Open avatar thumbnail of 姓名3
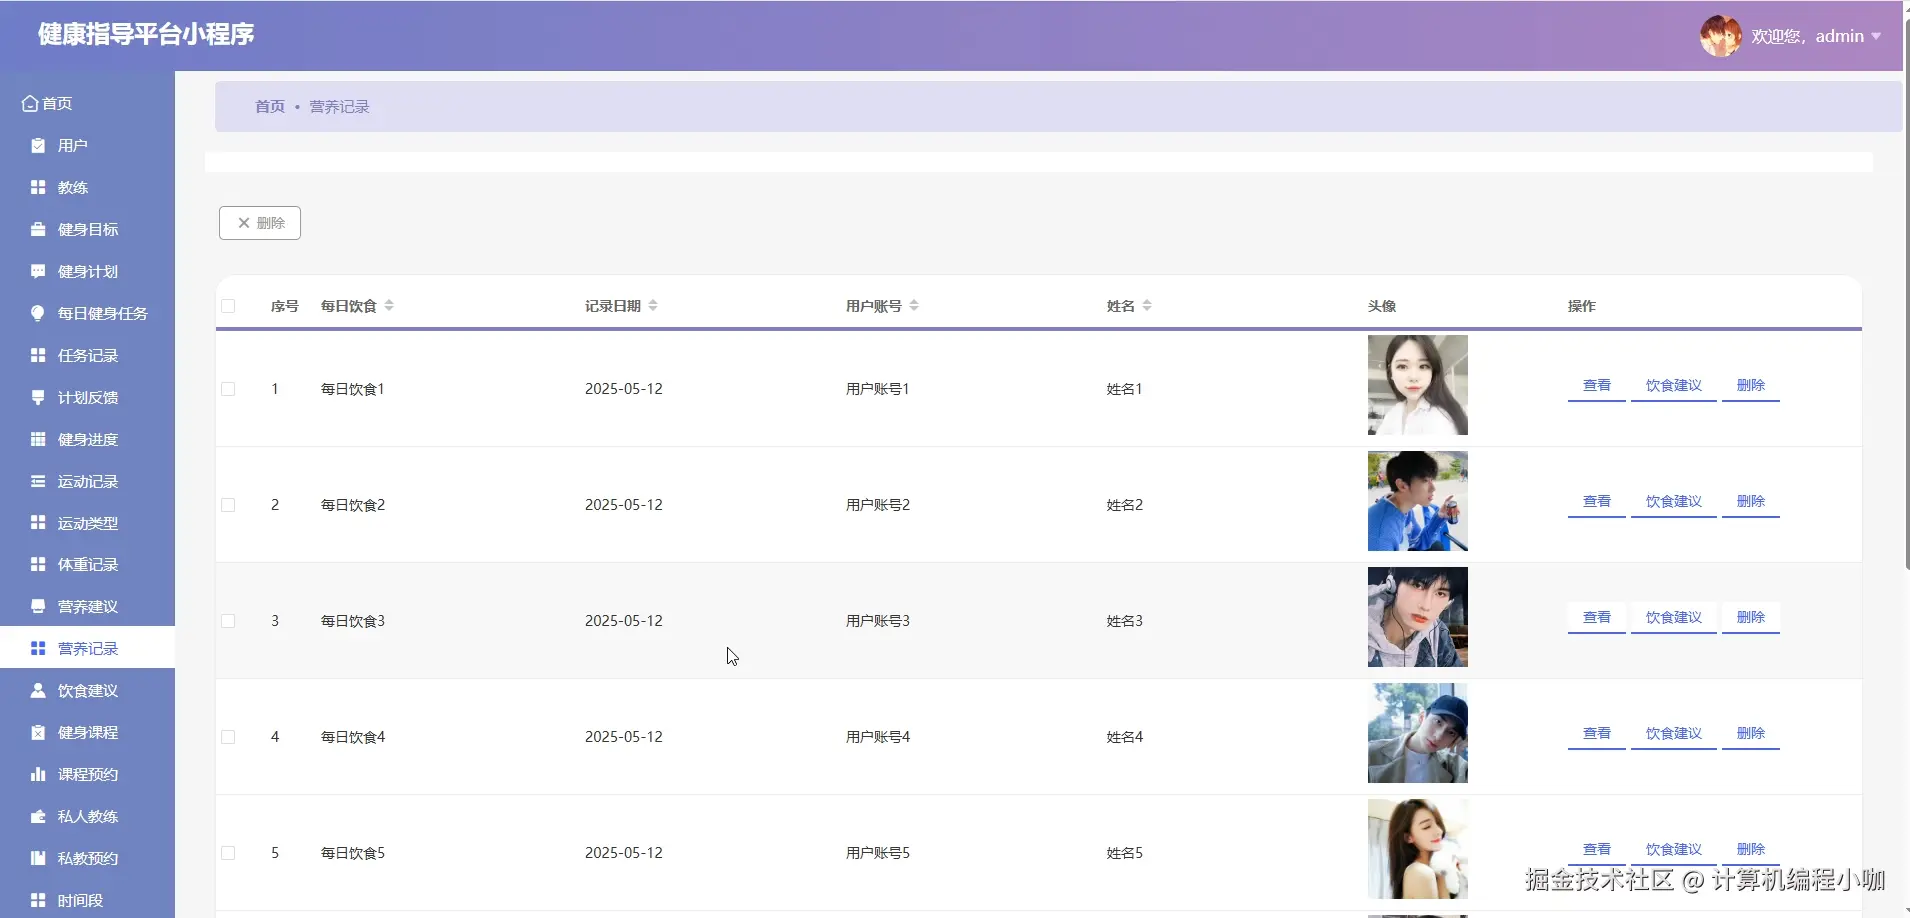 tap(1418, 617)
